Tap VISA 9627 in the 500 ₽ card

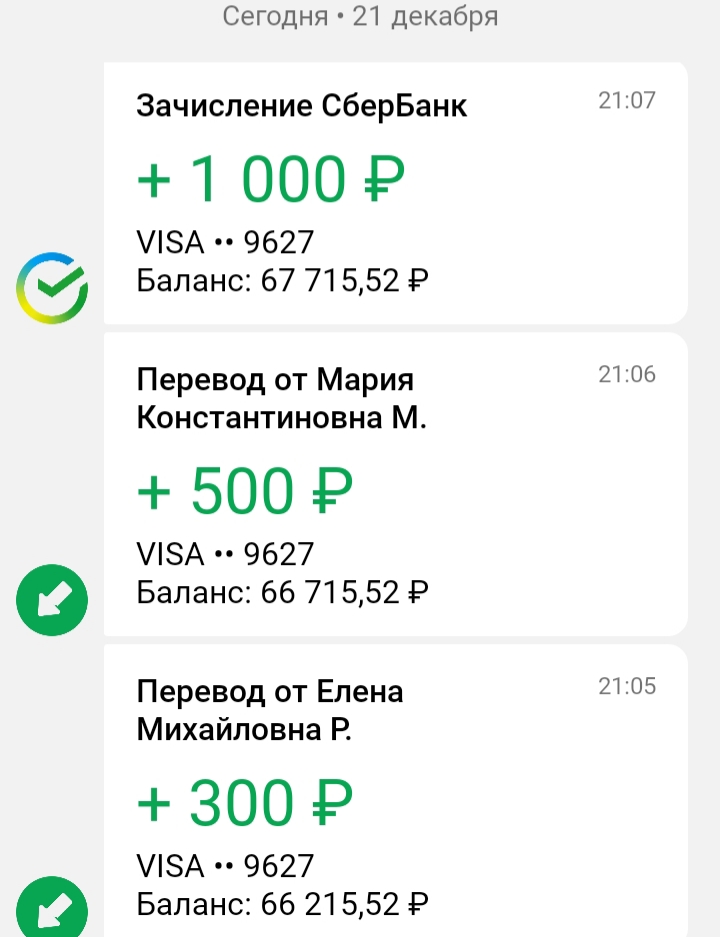click(x=225, y=554)
